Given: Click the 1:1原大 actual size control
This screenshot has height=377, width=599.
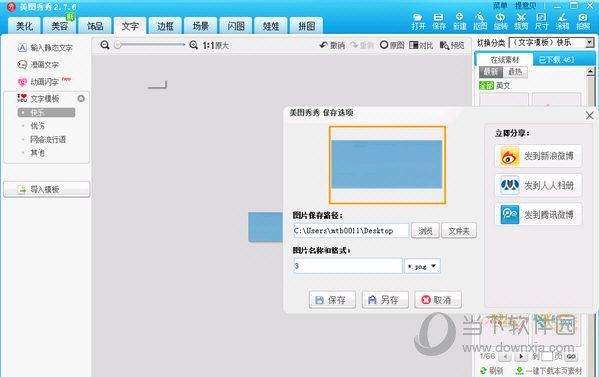Looking at the screenshot, I should click(215, 45).
